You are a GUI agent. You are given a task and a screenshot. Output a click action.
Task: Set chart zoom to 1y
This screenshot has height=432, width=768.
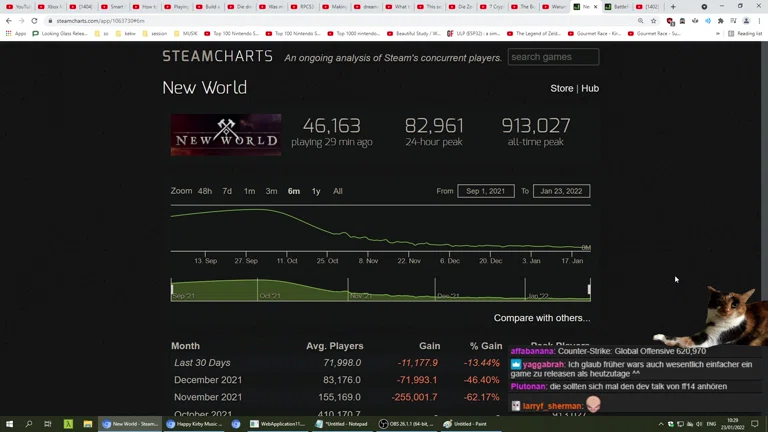click(x=316, y=191)
